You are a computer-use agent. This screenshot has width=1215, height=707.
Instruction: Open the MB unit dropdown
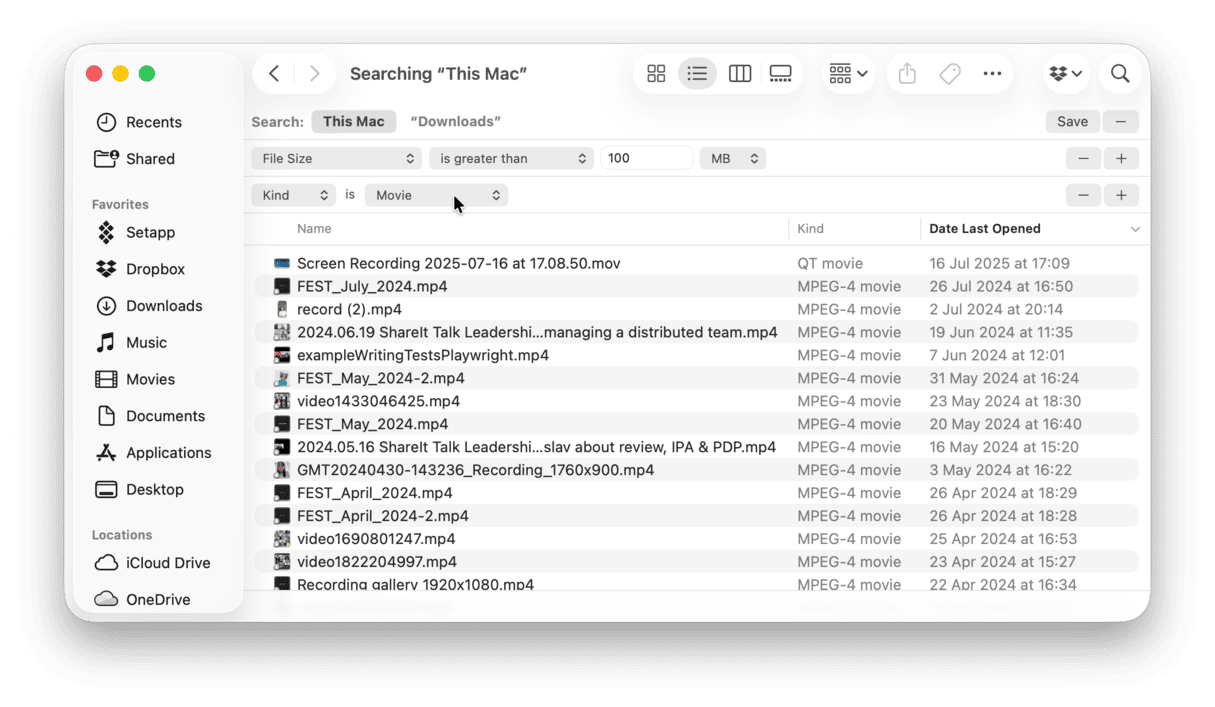click(x=733, y=158)
